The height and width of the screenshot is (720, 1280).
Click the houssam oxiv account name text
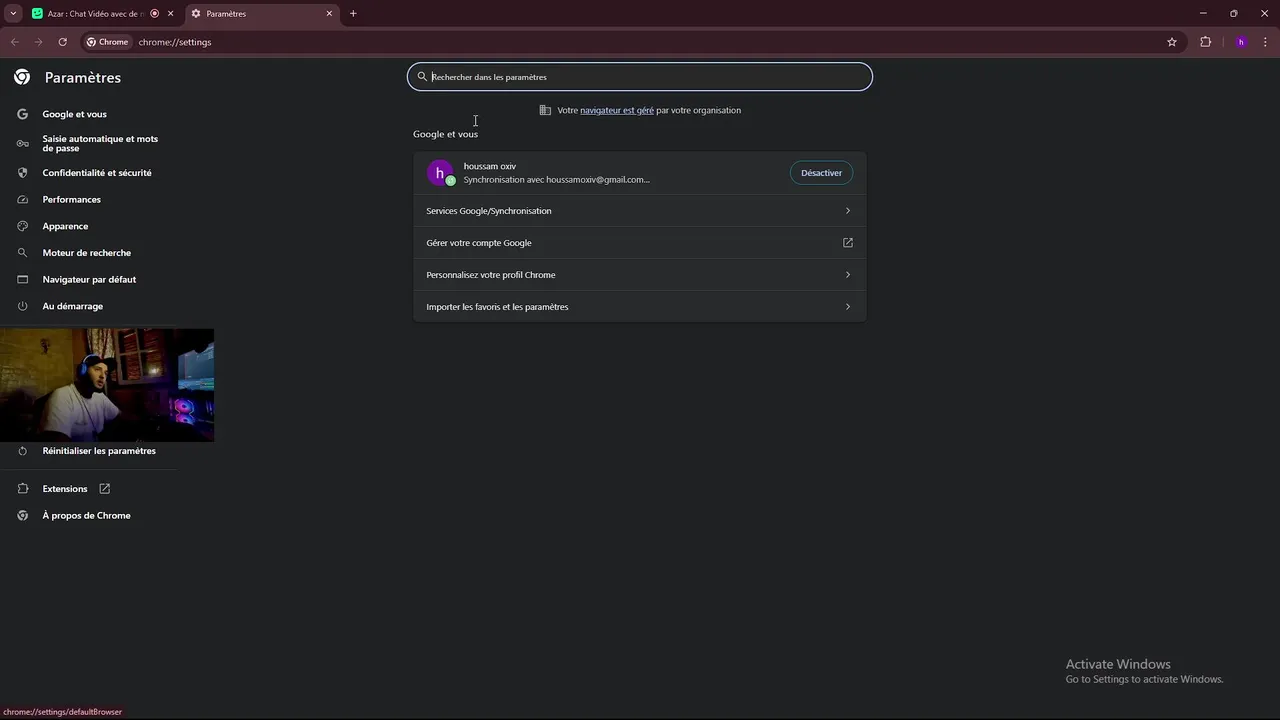point(490,166)
